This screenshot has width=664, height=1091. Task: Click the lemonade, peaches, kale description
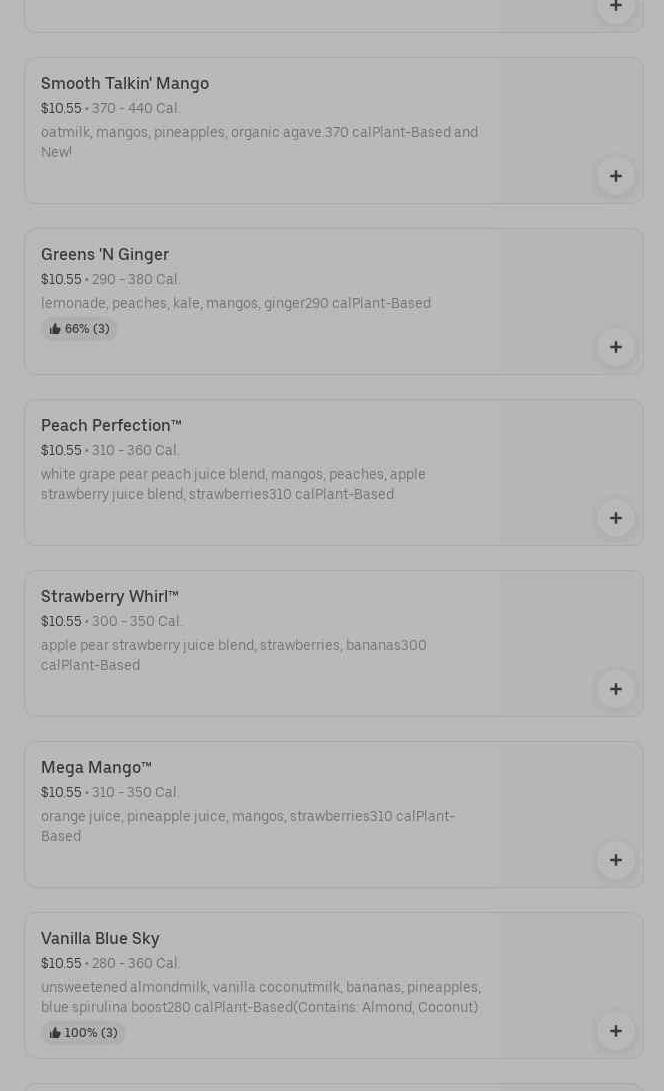tap(236, 304)
